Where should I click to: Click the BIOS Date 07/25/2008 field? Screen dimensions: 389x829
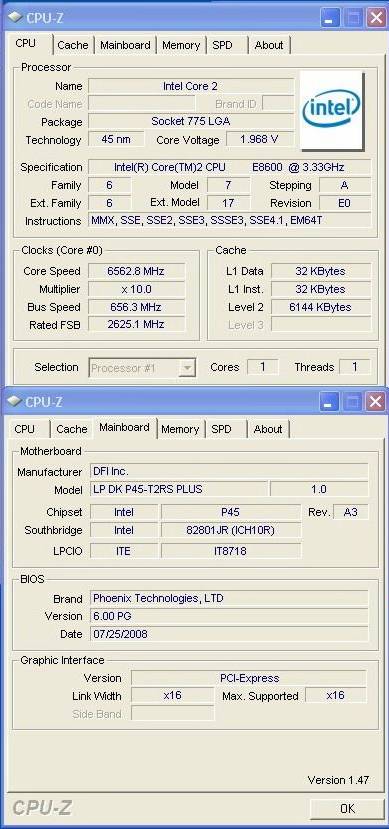point(229,634)
